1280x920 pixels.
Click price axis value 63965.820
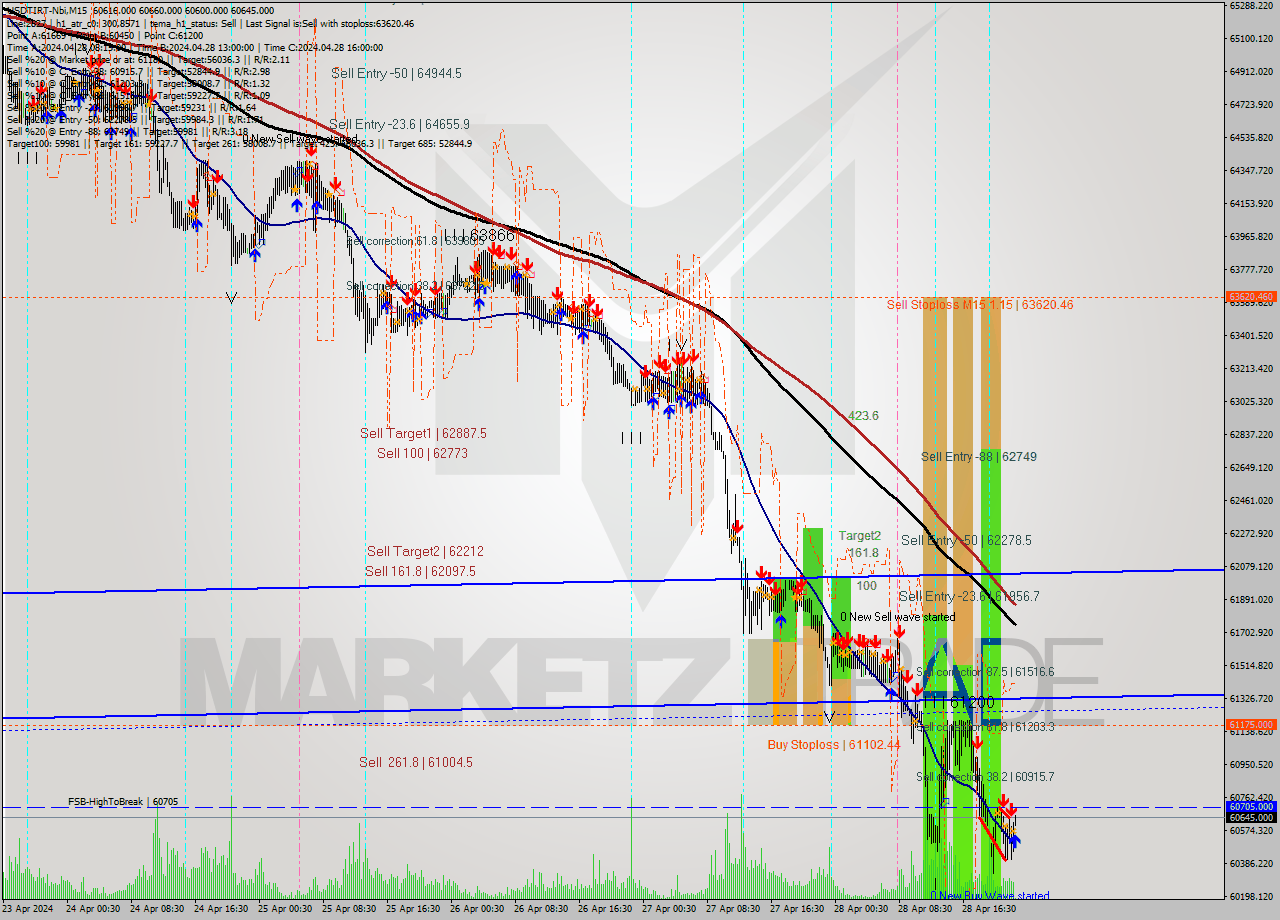(x=1251, y=236)
